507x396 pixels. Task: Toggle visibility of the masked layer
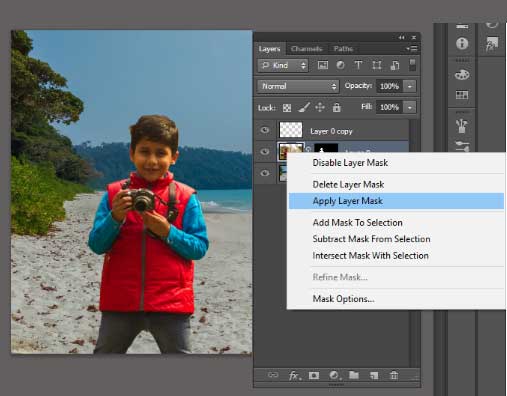(x=265, y=152)
